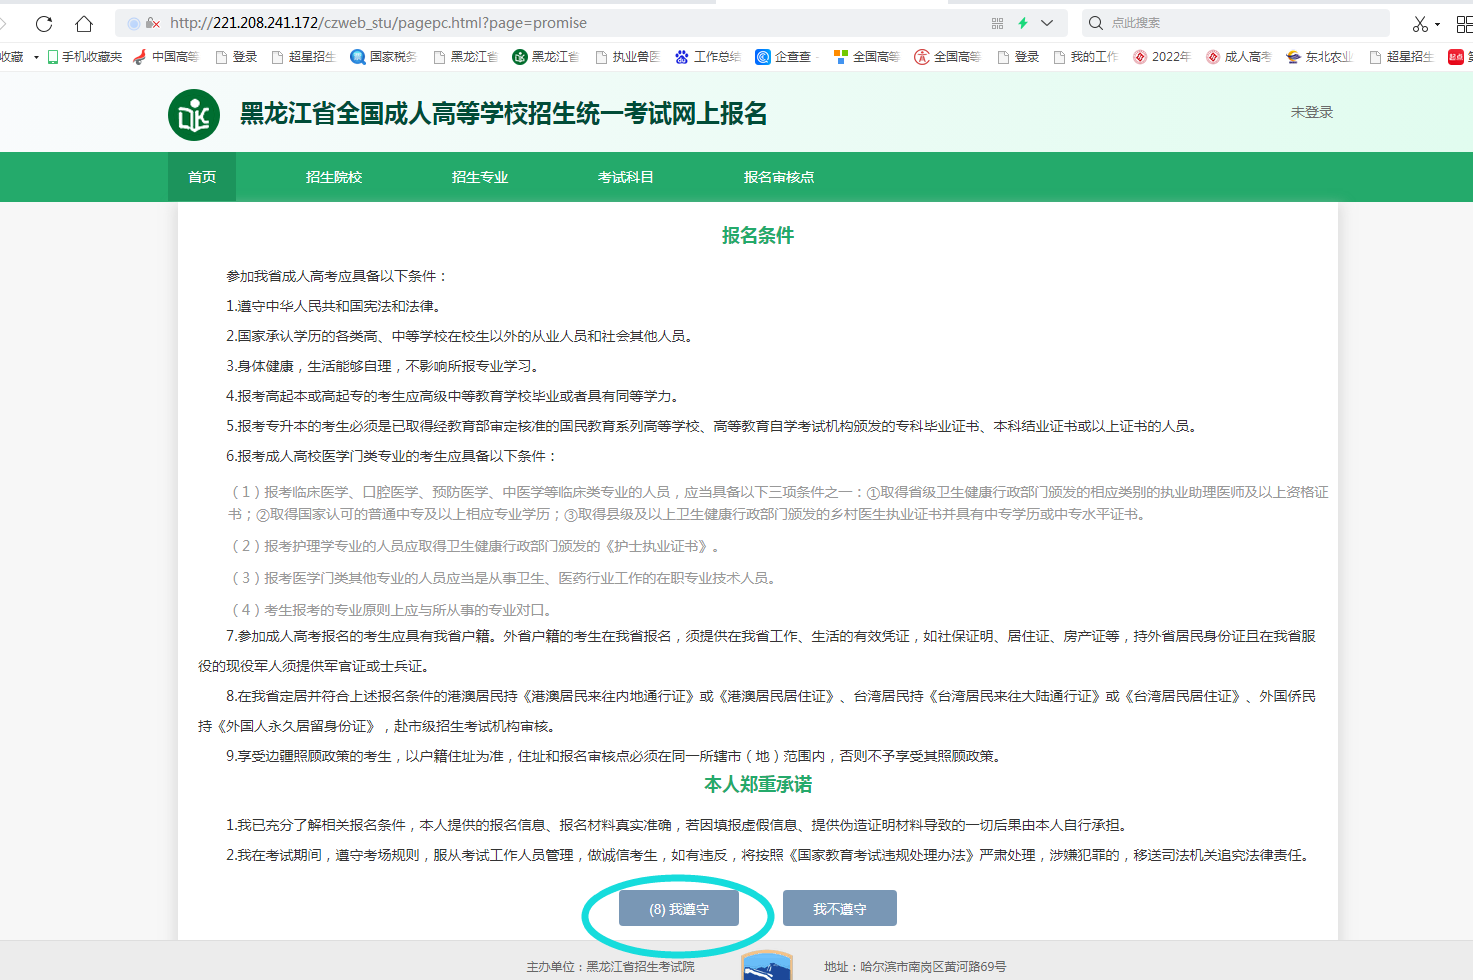Screen dimensions: 1473x980
Task: Go to the browser home page icon
Action: pyautogui.click(x=84, y=23)
